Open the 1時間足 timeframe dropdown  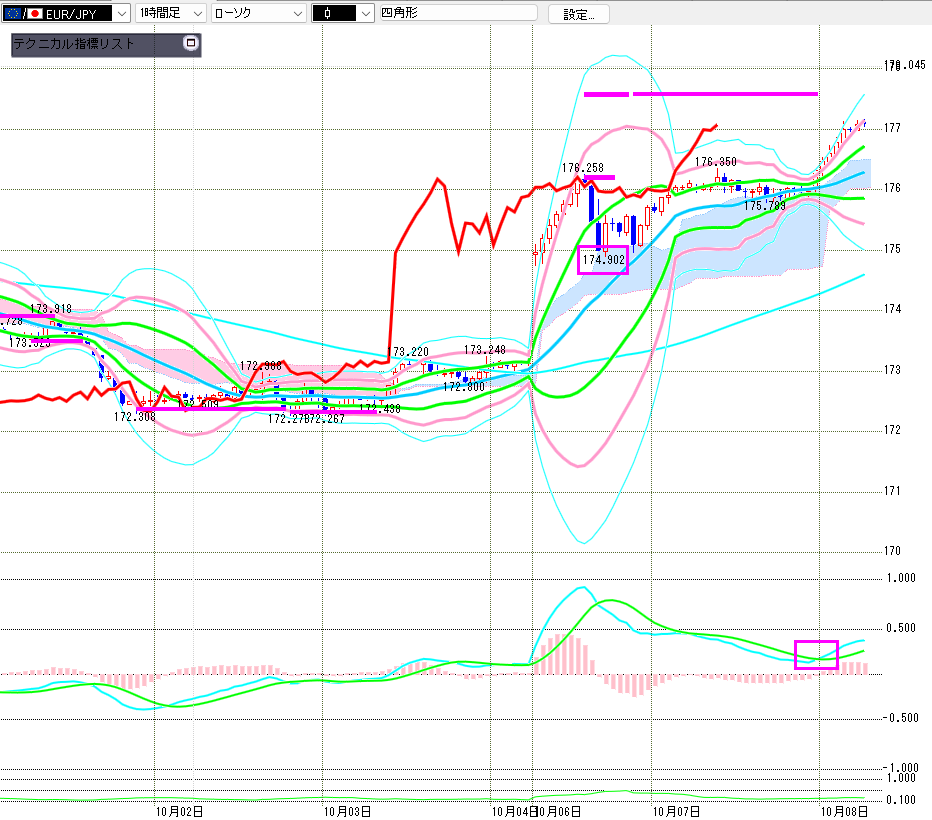(199, 14)
